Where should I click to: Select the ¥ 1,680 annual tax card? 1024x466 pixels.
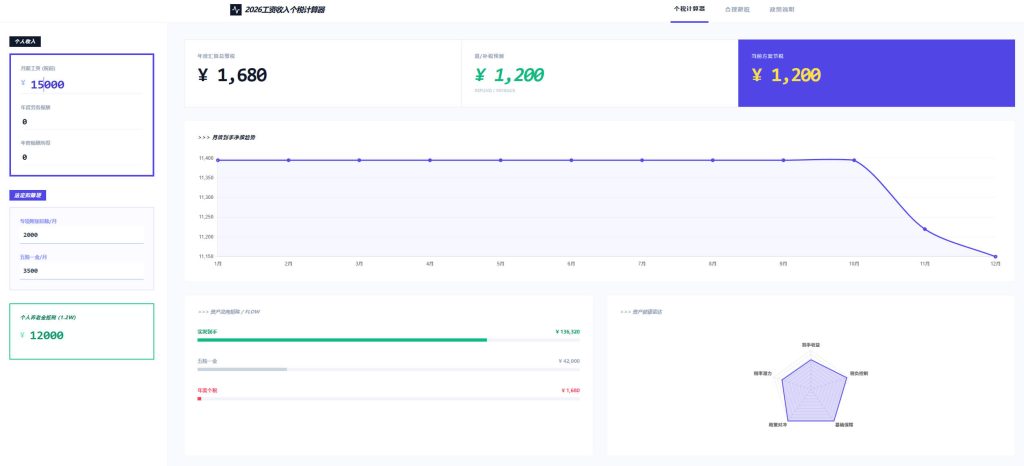pos(322,73)
